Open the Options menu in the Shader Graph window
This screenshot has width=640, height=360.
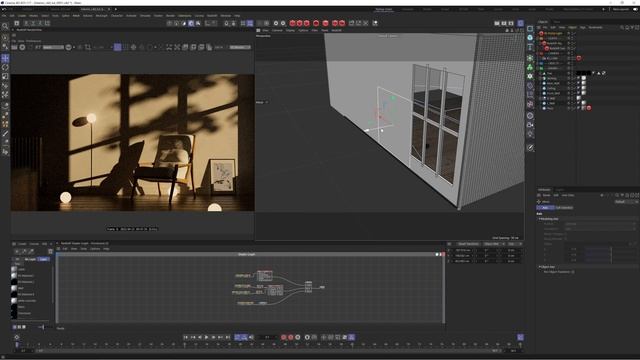[95, 249]
